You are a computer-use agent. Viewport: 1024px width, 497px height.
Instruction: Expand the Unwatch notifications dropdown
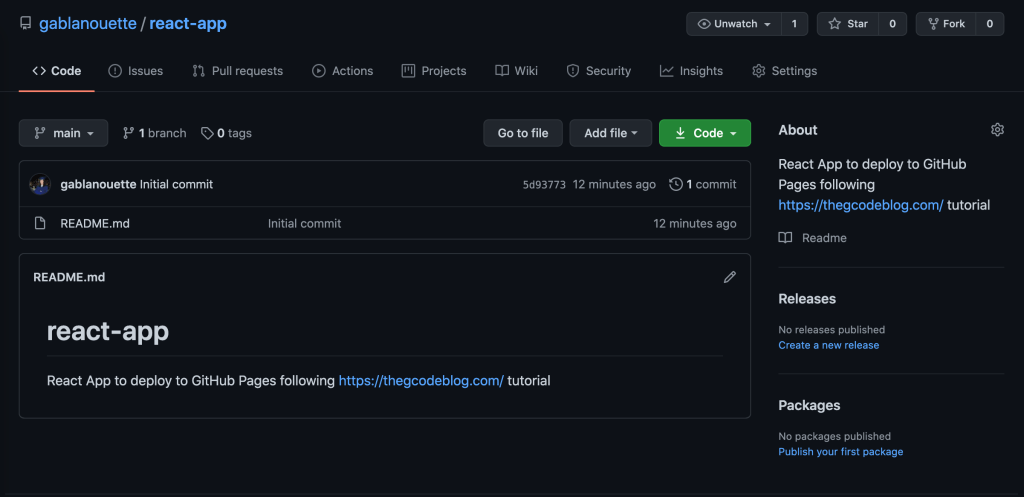[735, 24]
